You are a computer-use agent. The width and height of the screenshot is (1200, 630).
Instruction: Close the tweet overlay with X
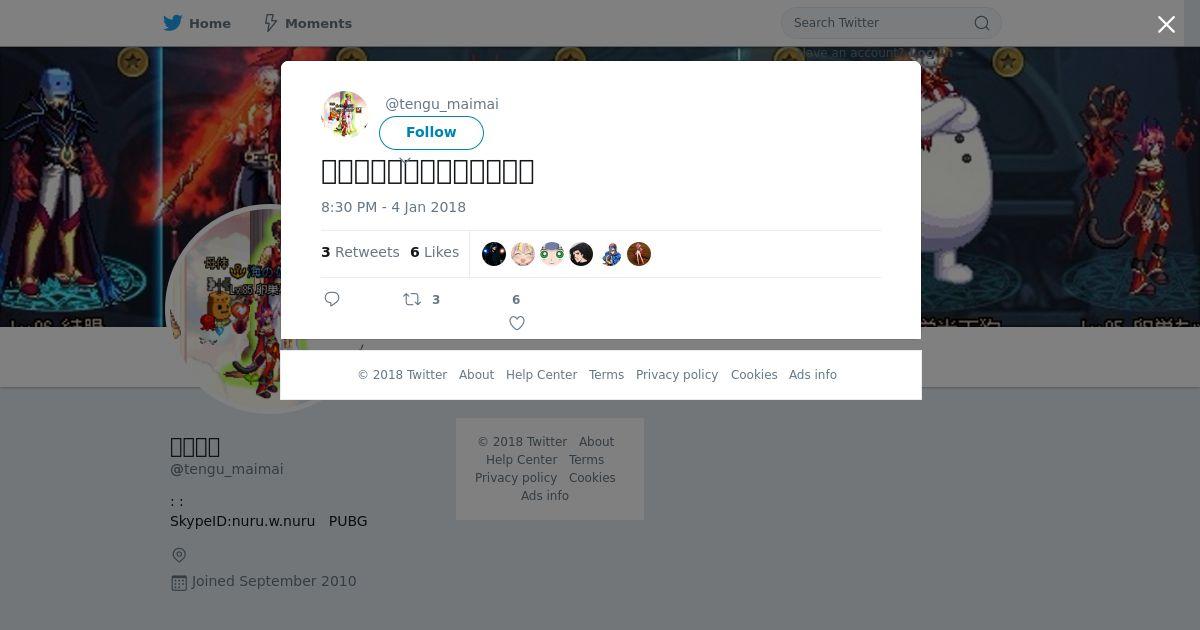[x=1166, y=25]
